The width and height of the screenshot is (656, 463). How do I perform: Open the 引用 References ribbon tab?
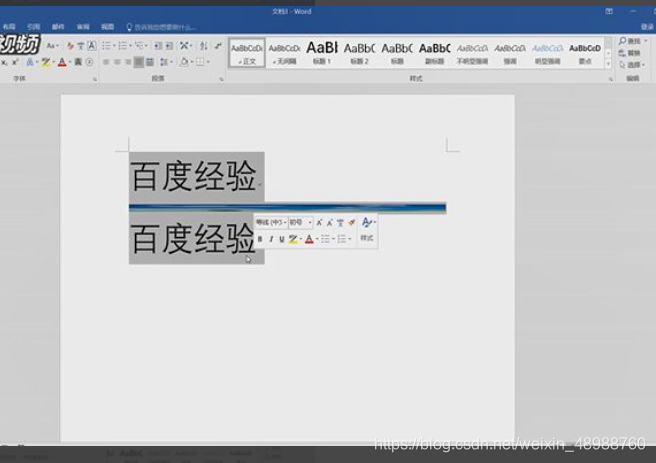(34, 27)
